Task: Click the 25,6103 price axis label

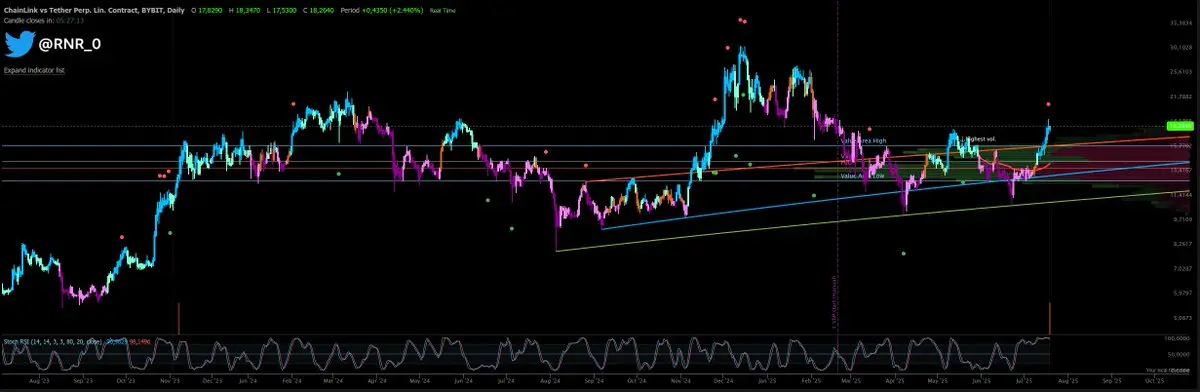Action: click(x=1181, y=72)
